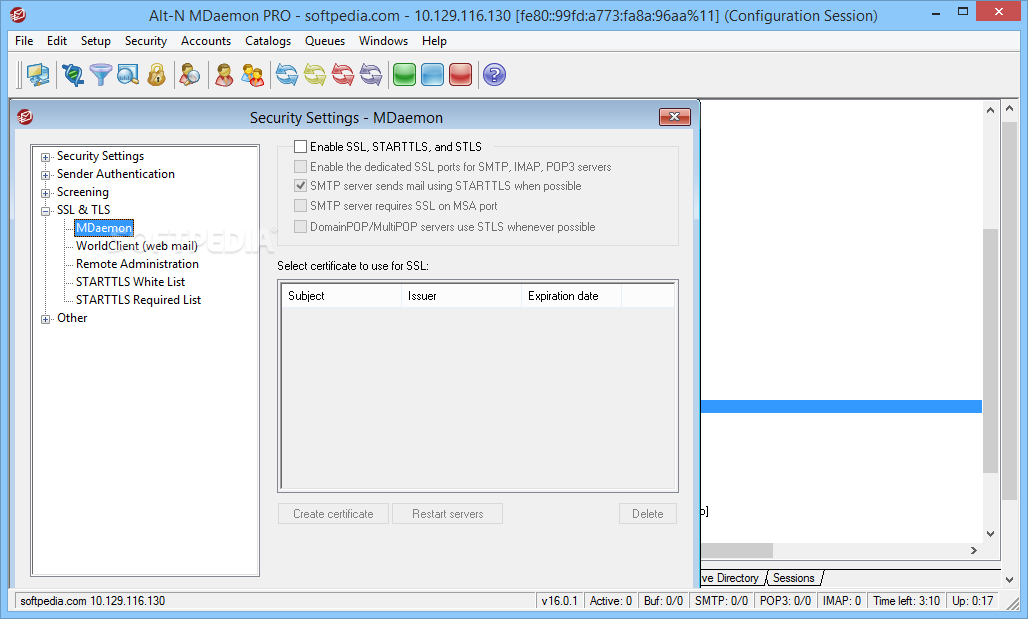Toggle SMTP sends mail using STARTTLS checkbox

click(300, 186)
